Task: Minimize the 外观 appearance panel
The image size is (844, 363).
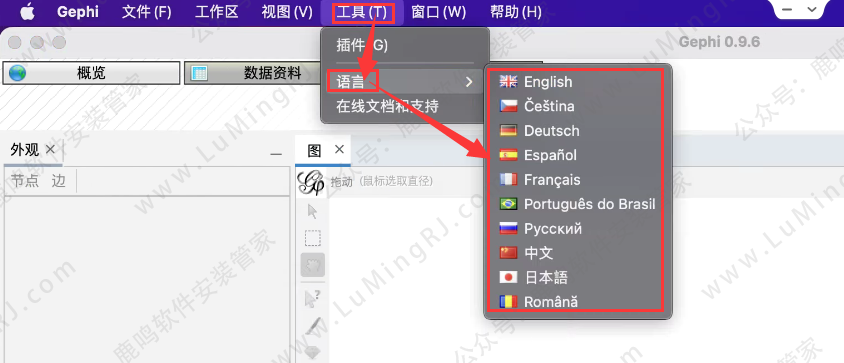Action: coord(276,154)
